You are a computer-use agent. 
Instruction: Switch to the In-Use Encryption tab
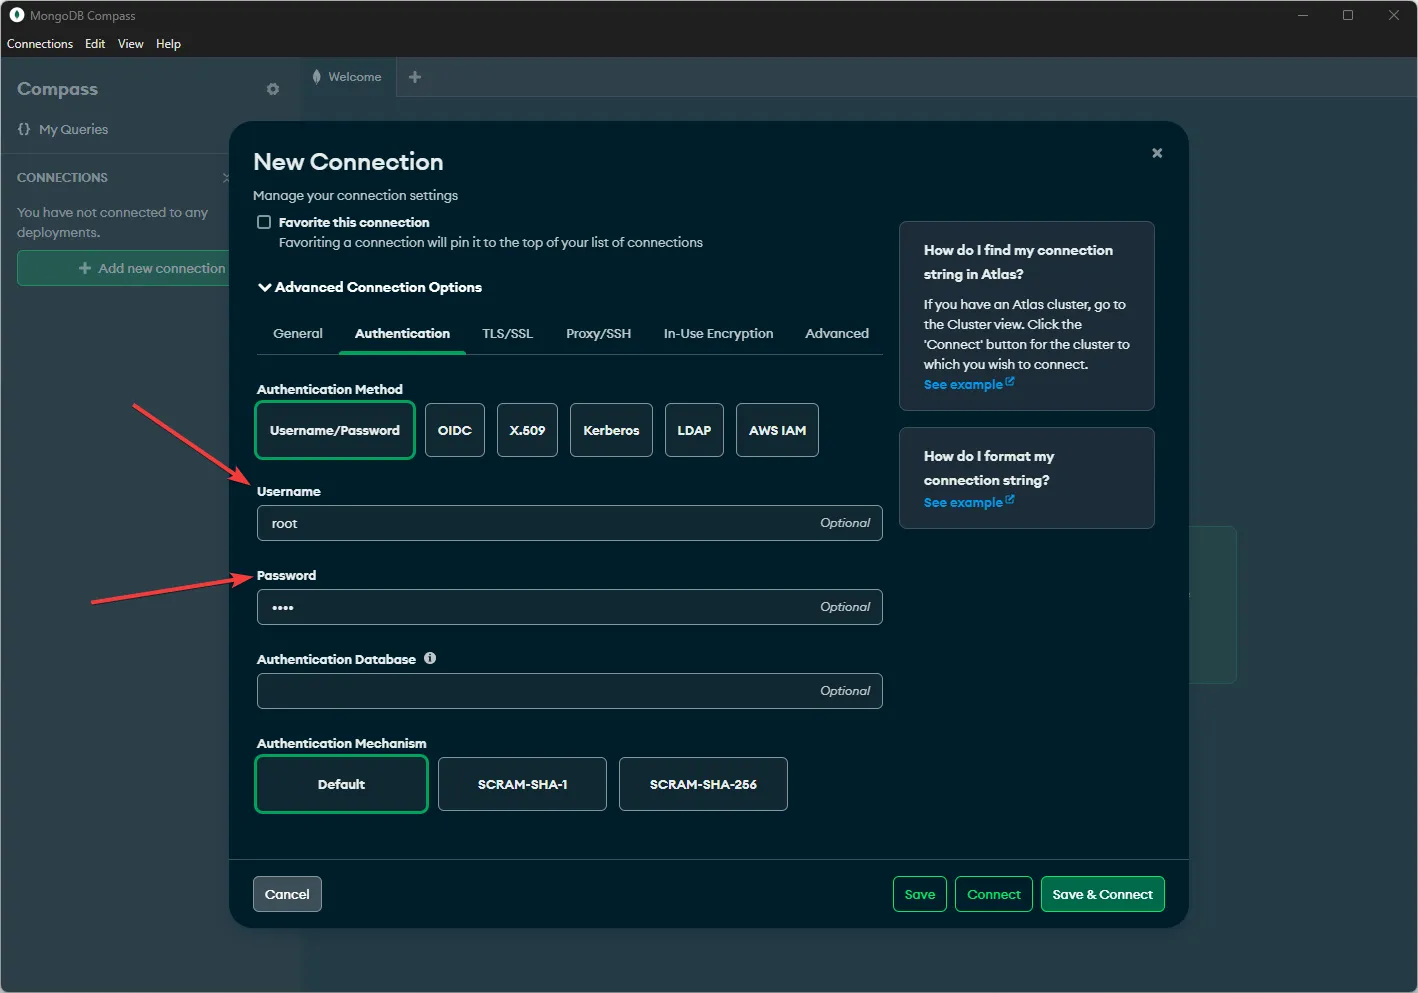(x=718, y=333)
